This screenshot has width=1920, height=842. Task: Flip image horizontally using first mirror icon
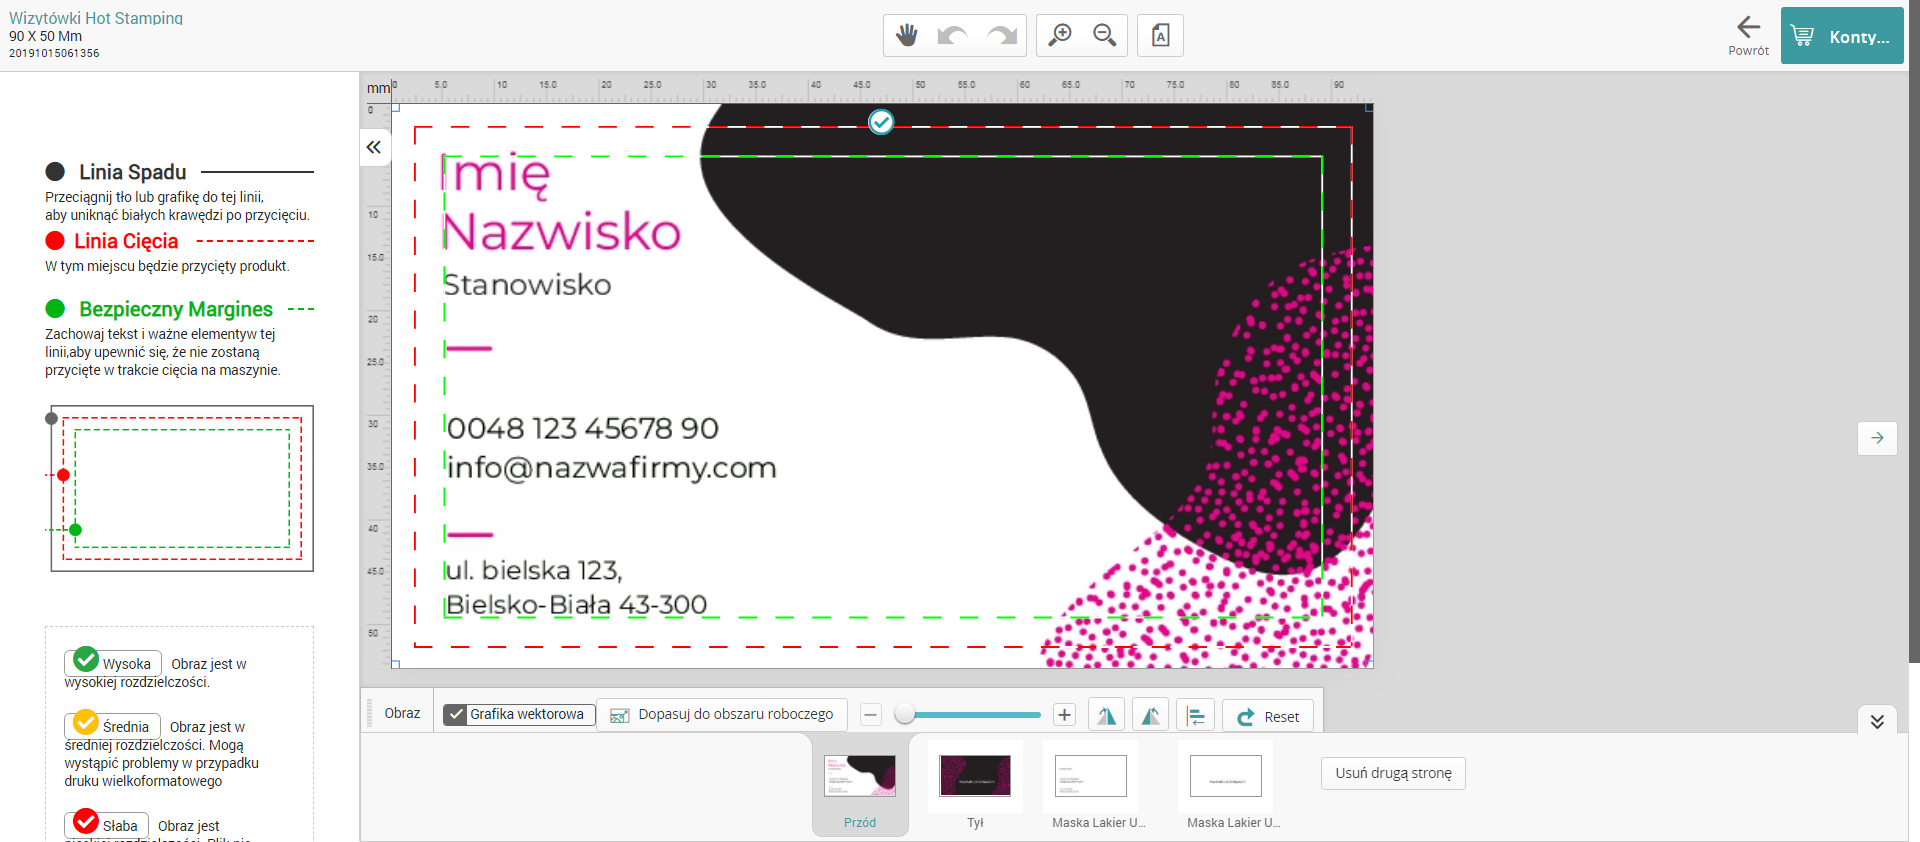[1106, 716]
